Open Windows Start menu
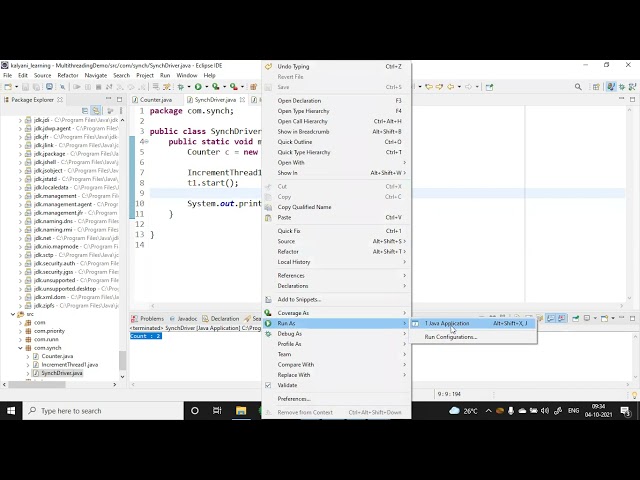 coord(11,411)
